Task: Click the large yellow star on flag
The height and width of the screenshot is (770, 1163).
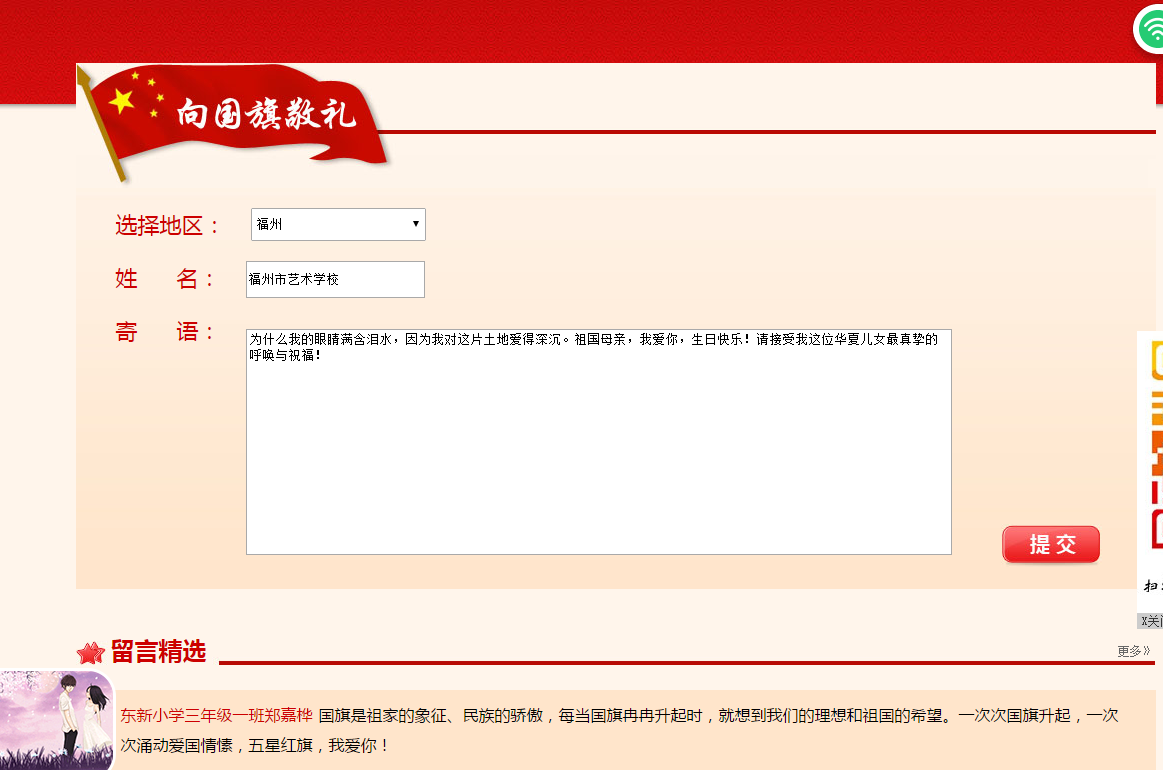Action: pos(122,101)
